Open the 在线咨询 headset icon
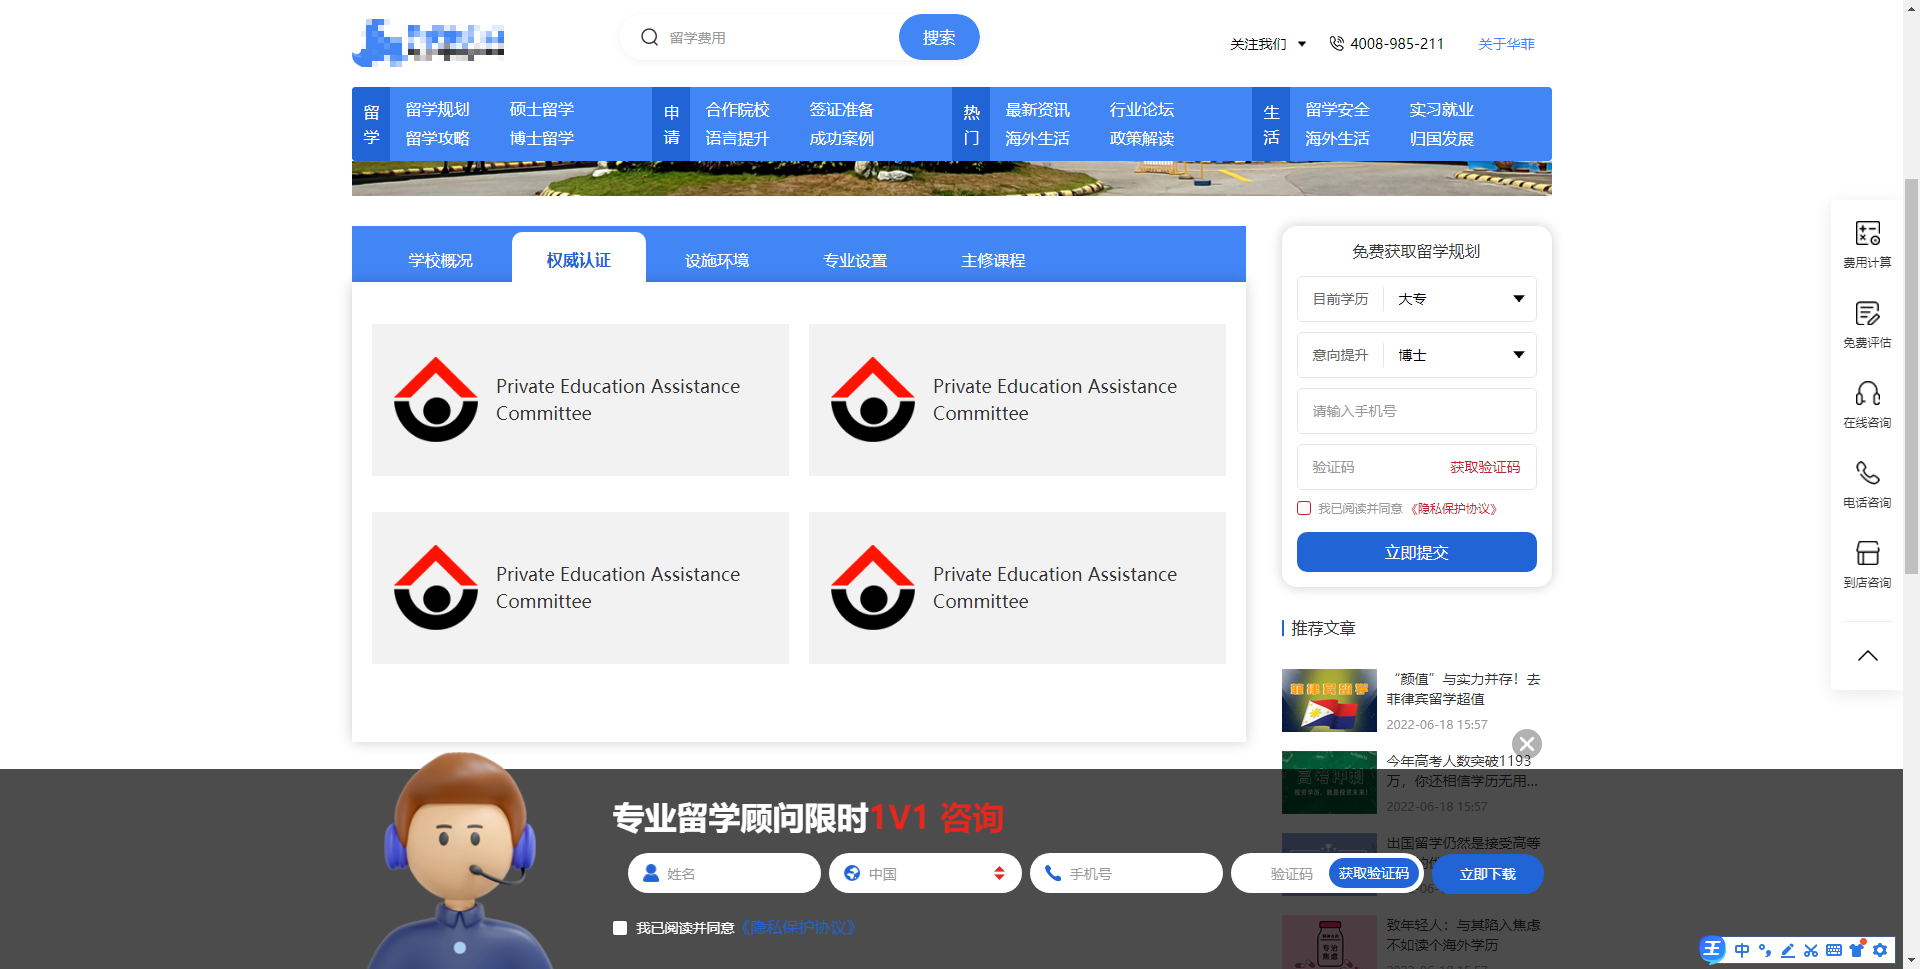This screenshot has width=1920, height=969. [x=1867, y=393]
